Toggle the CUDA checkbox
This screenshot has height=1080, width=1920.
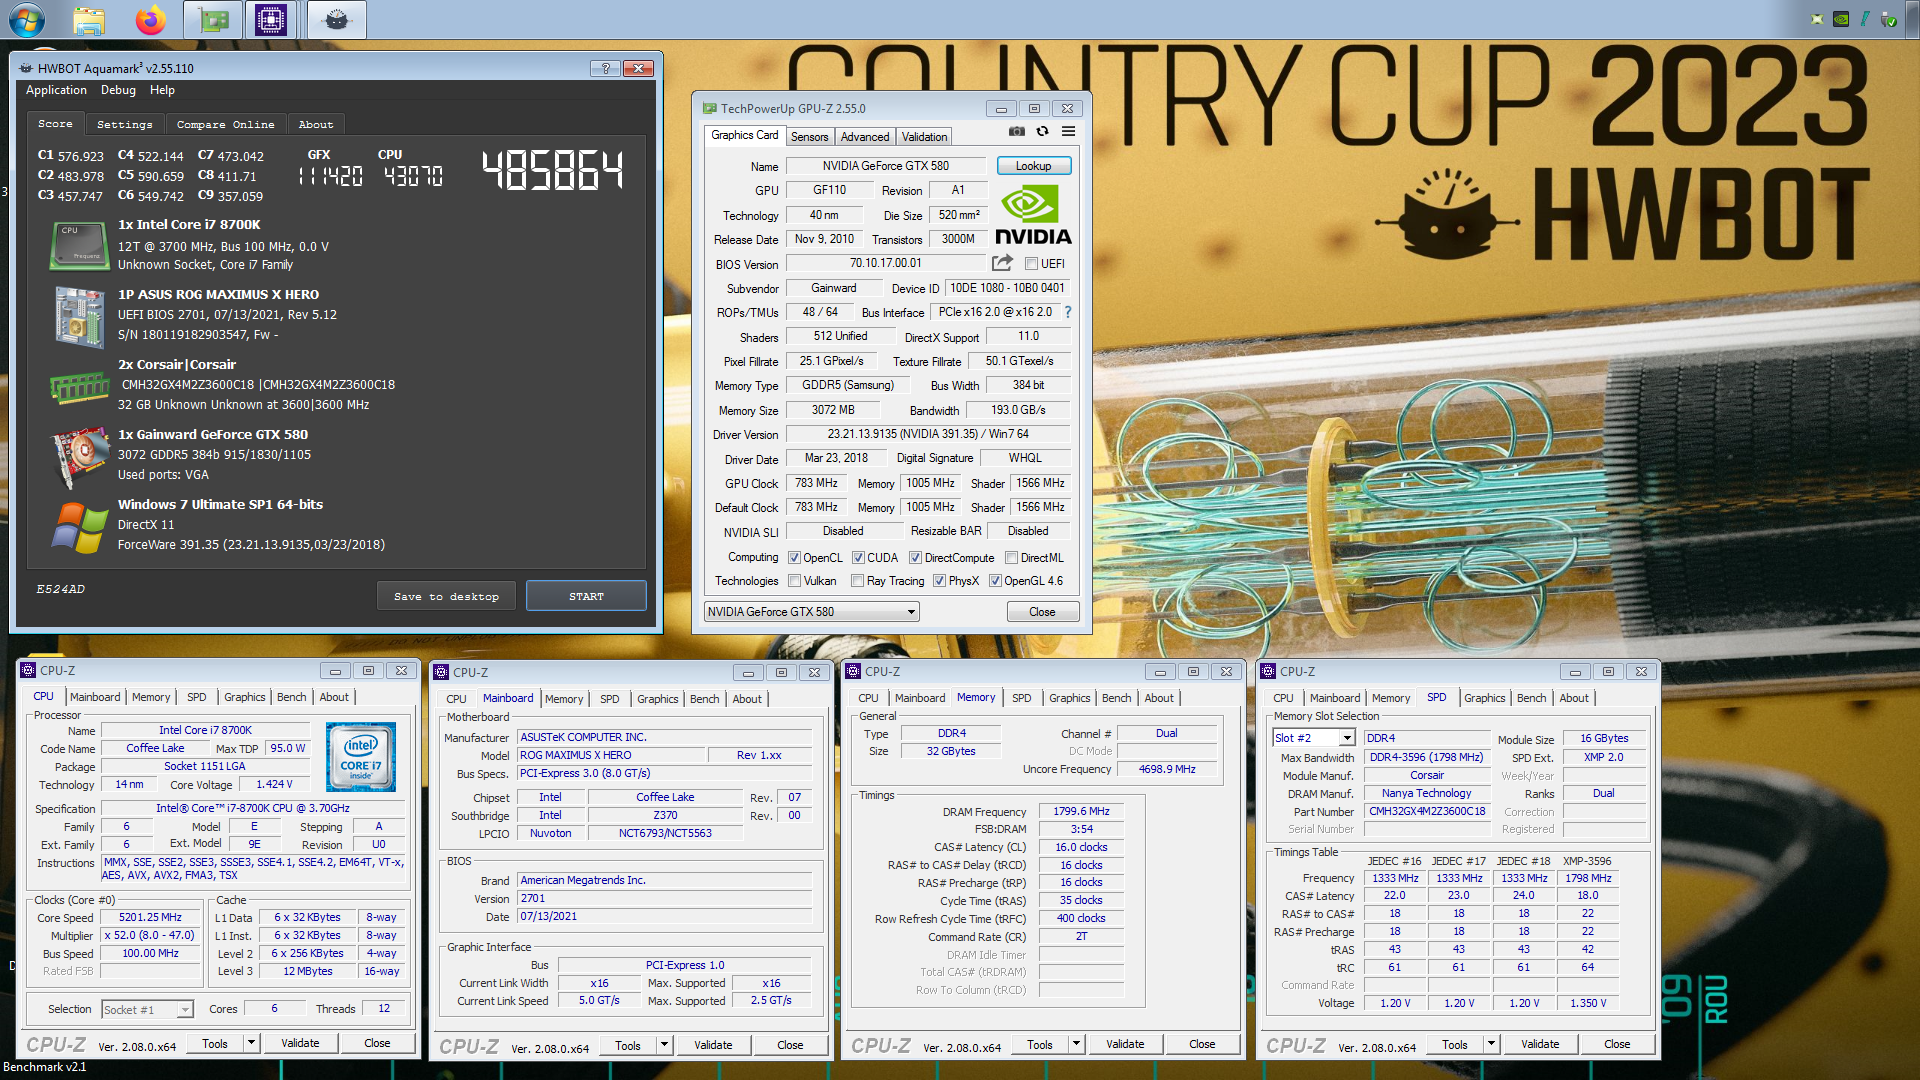point(858,558)
